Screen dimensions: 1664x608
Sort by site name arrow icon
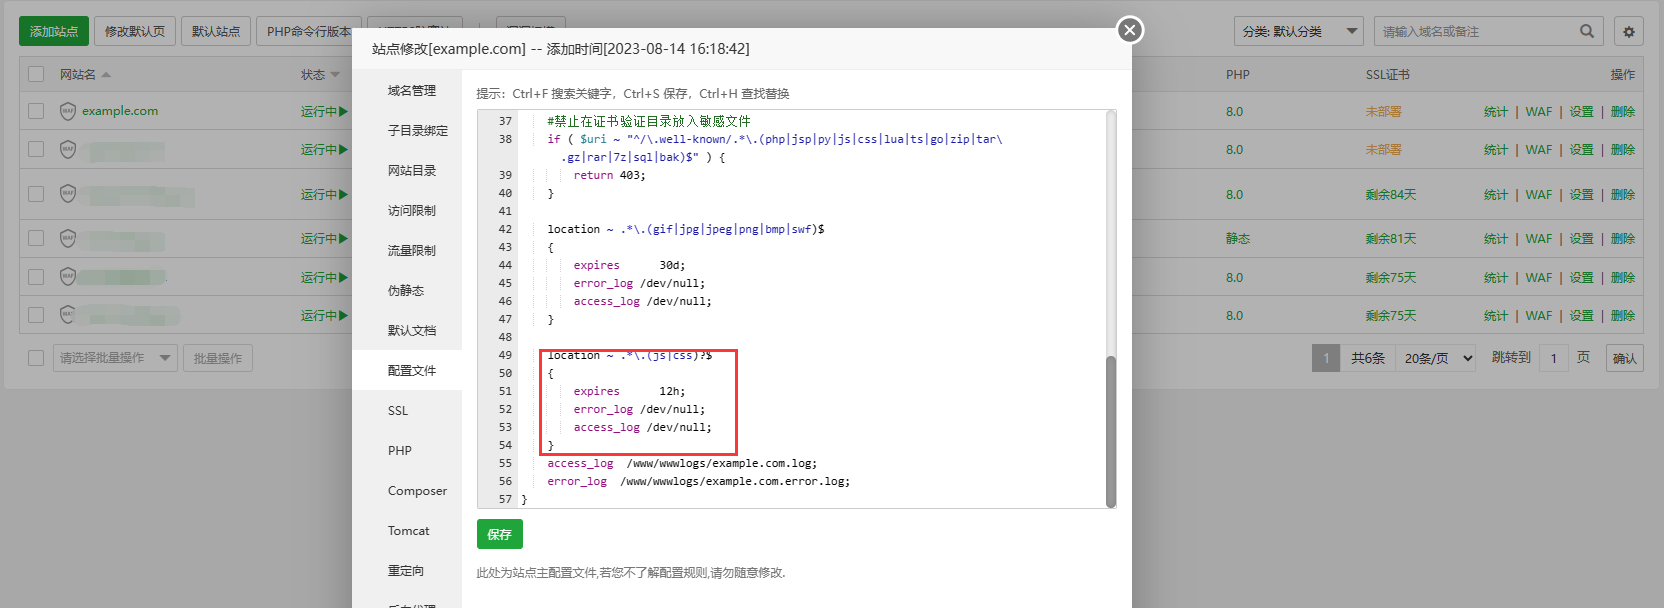pos(106,75)
